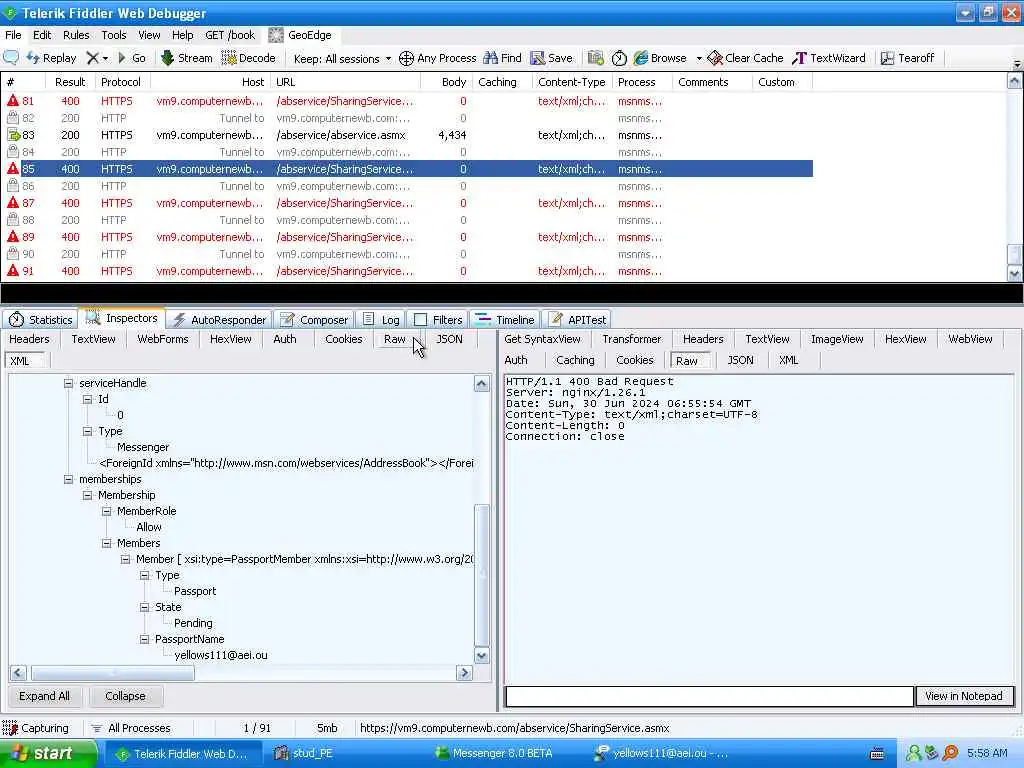
Task: Open the File menu
Action: coord(13,35)
